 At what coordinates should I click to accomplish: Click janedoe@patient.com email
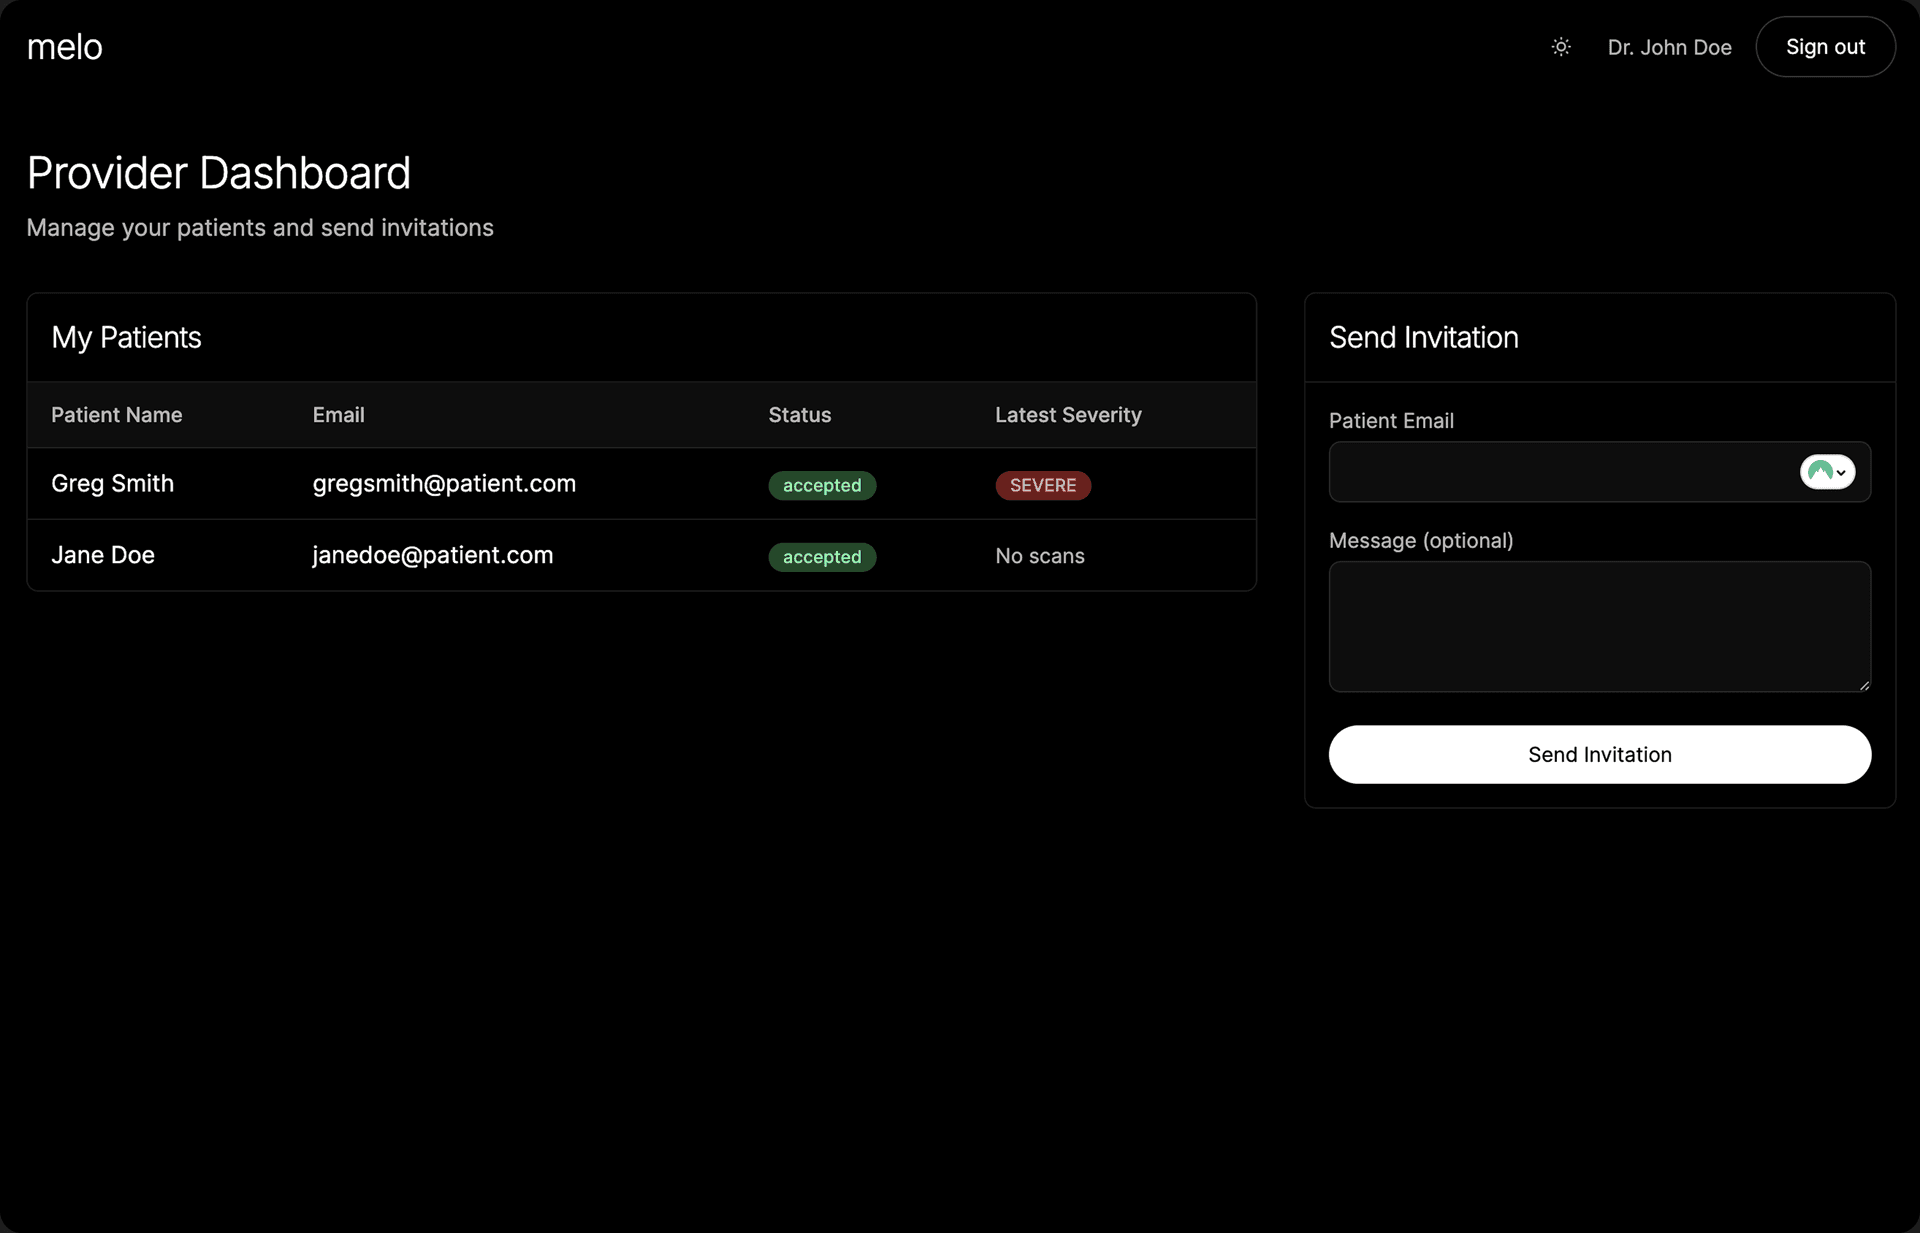[432, 556]
